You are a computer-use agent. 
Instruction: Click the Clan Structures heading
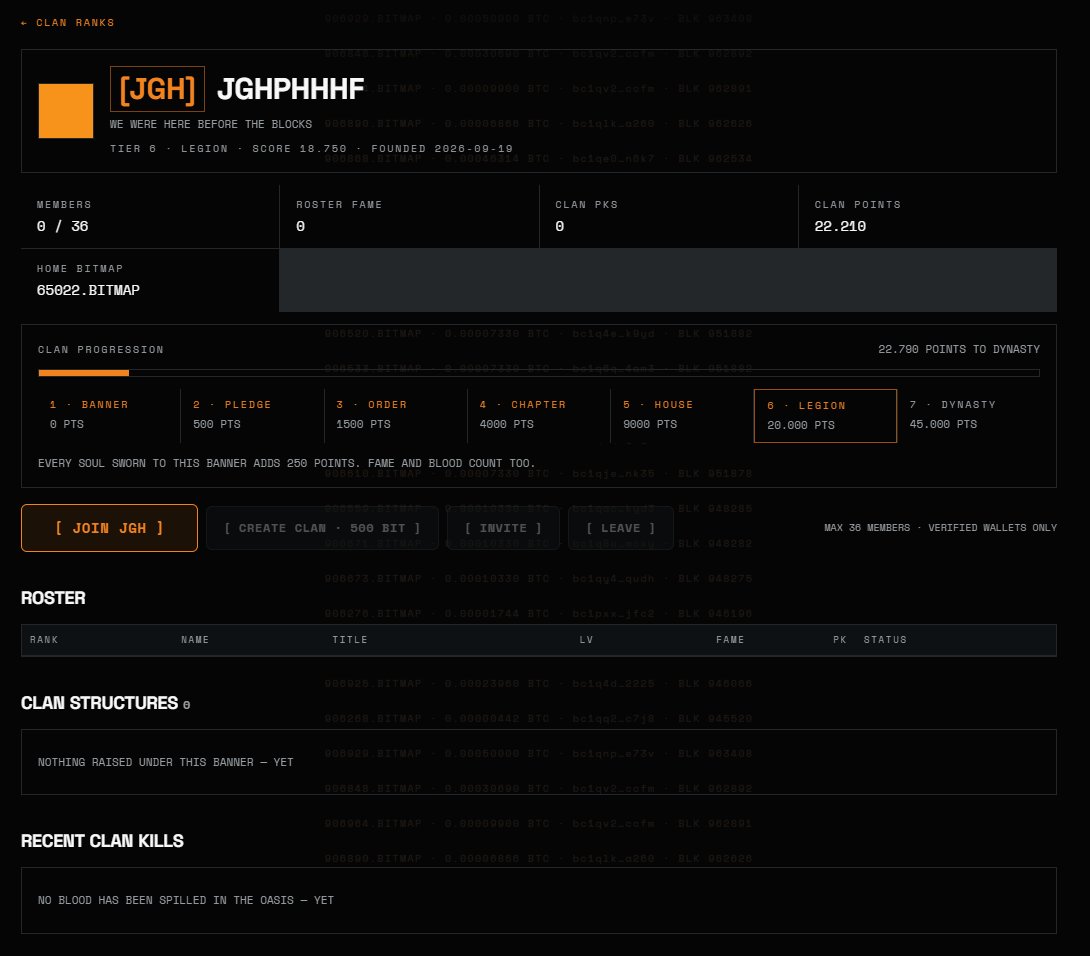(99, 703)
